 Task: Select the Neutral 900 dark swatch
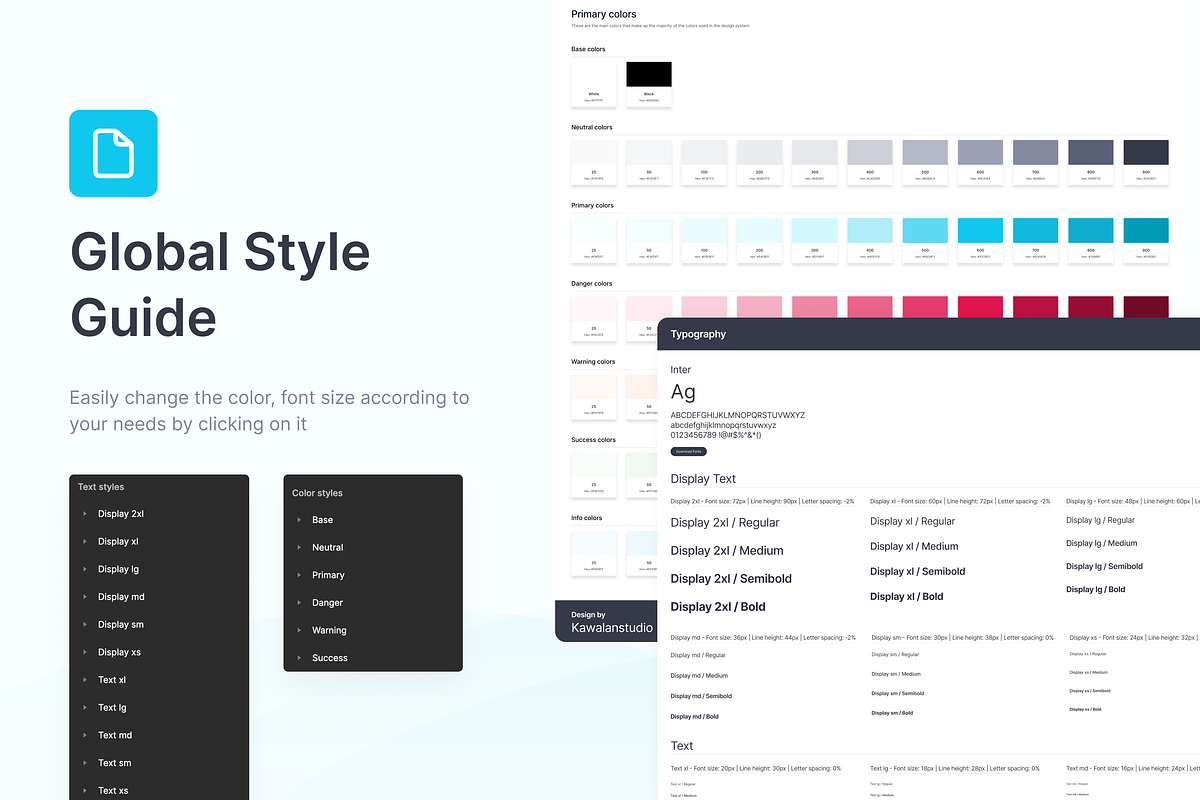click(x=1146, y=153)
